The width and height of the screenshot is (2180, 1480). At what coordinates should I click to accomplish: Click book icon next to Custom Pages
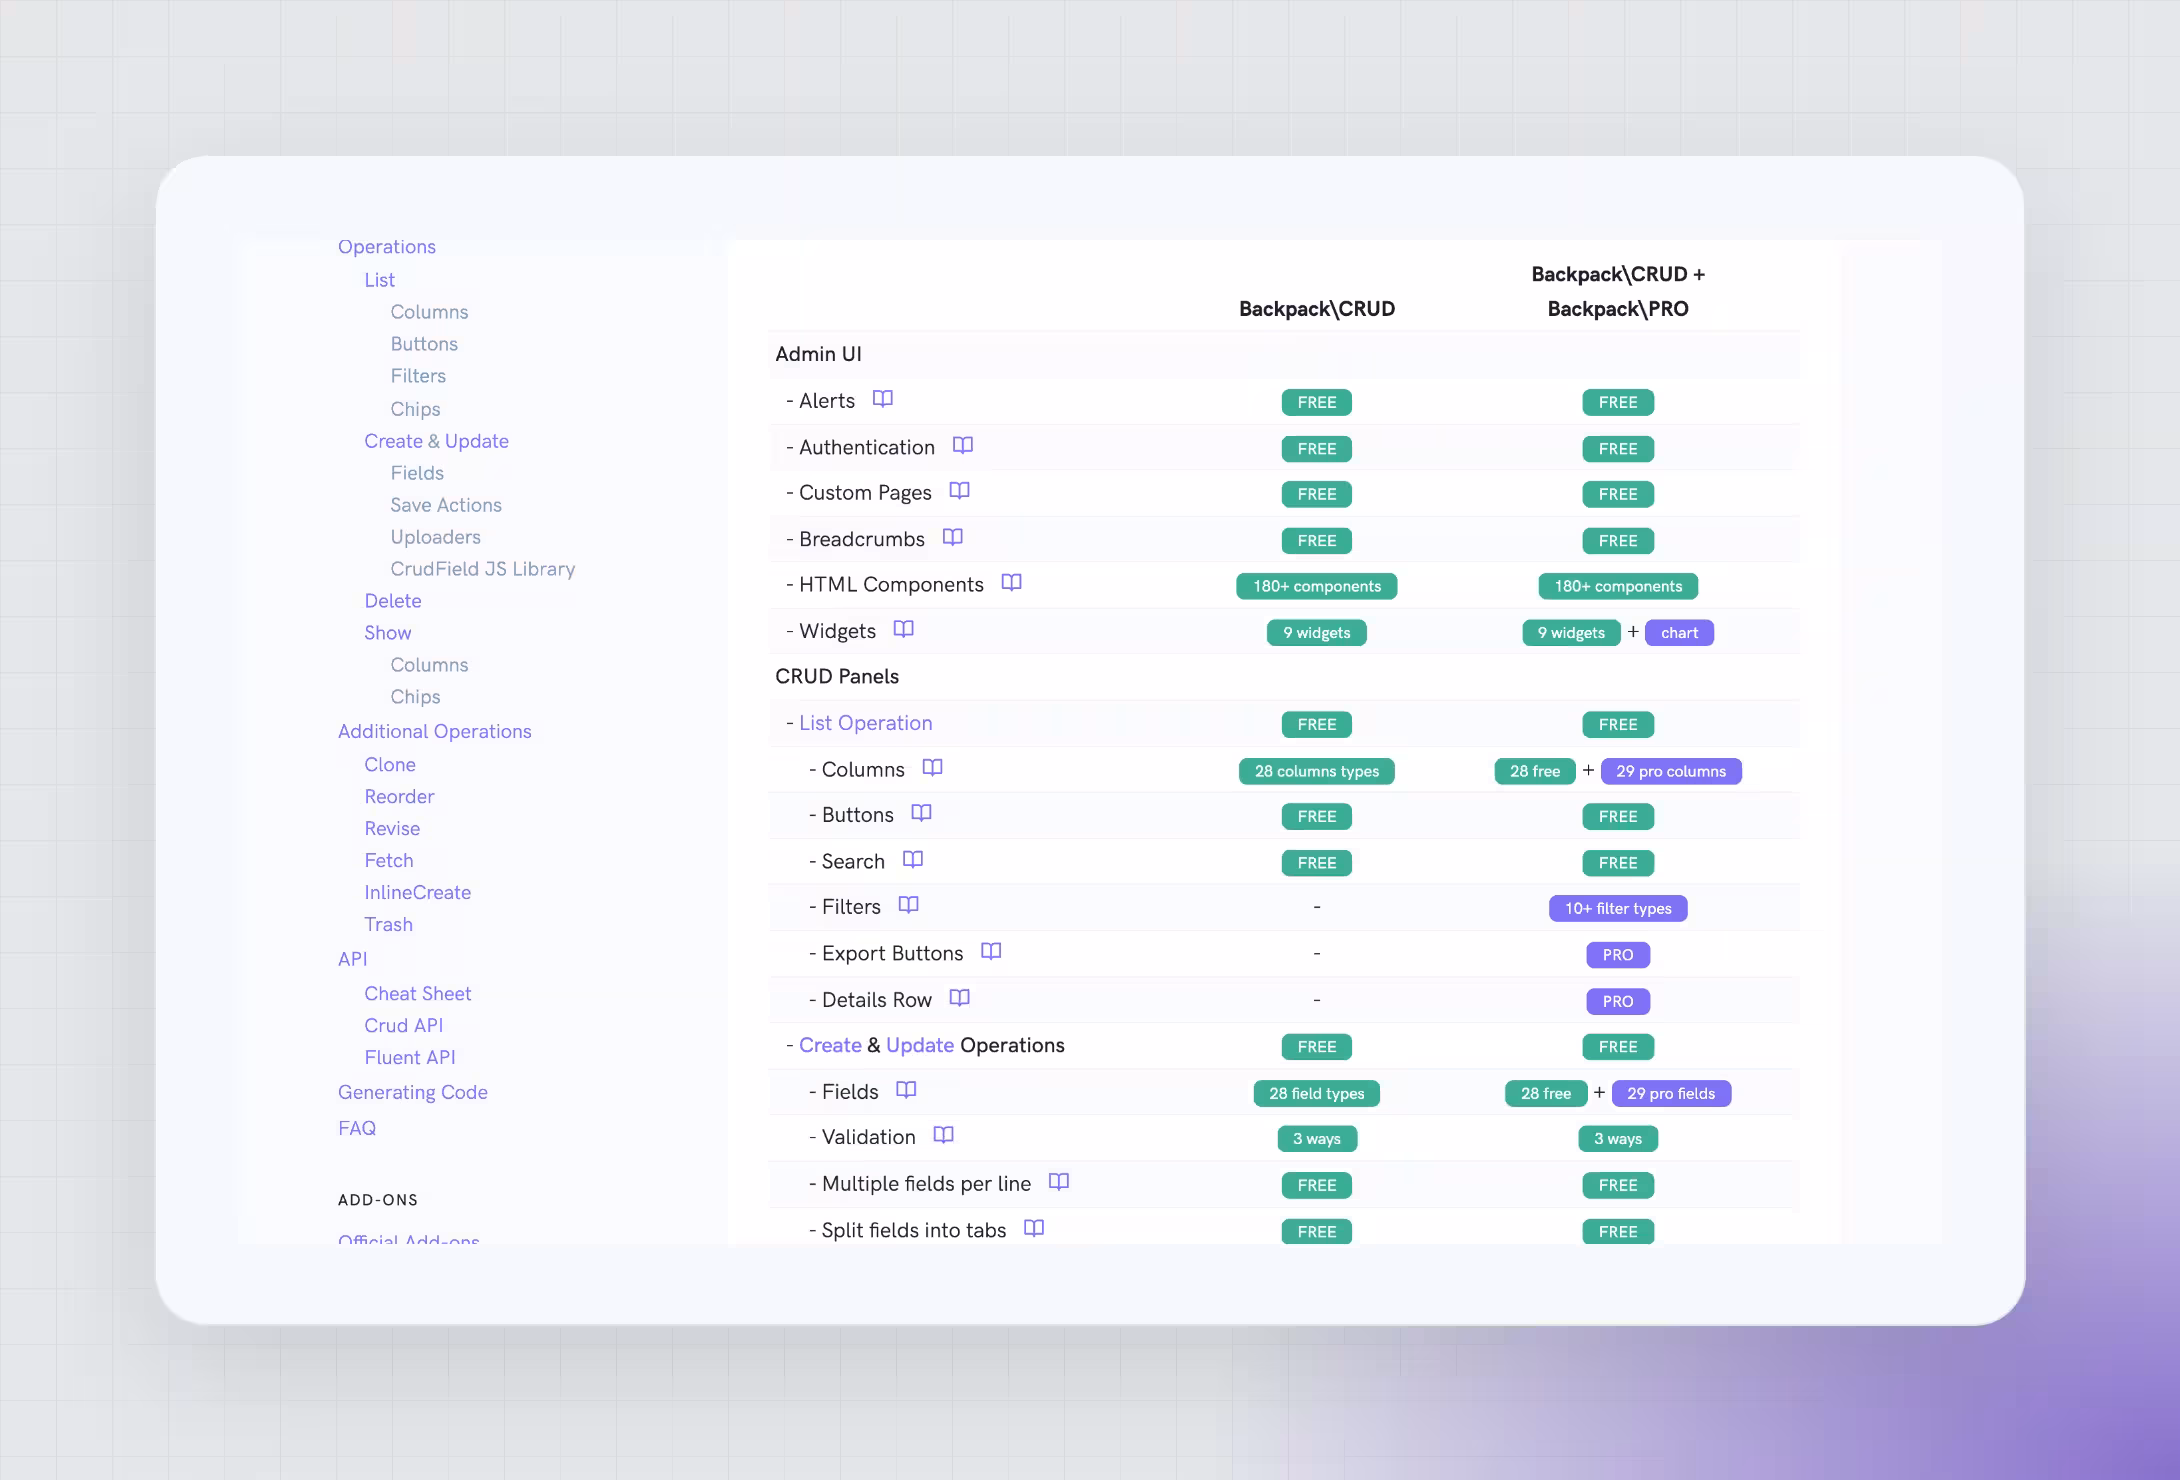[959, 491]
